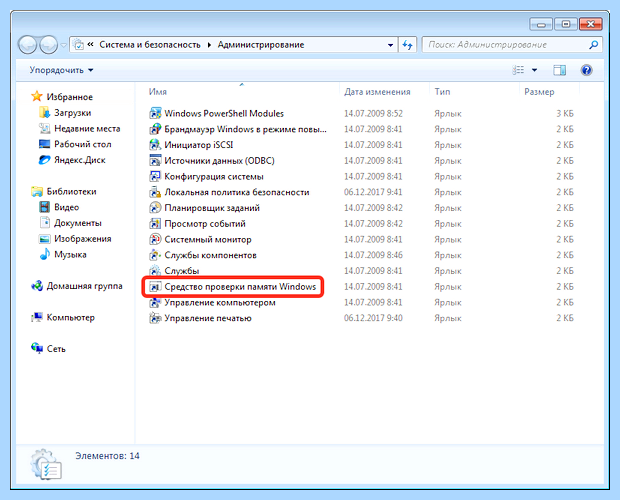This screenshot has width=620, height=500.
Task: Sort by the Дата изменения column header
Action: pos(377,92)
